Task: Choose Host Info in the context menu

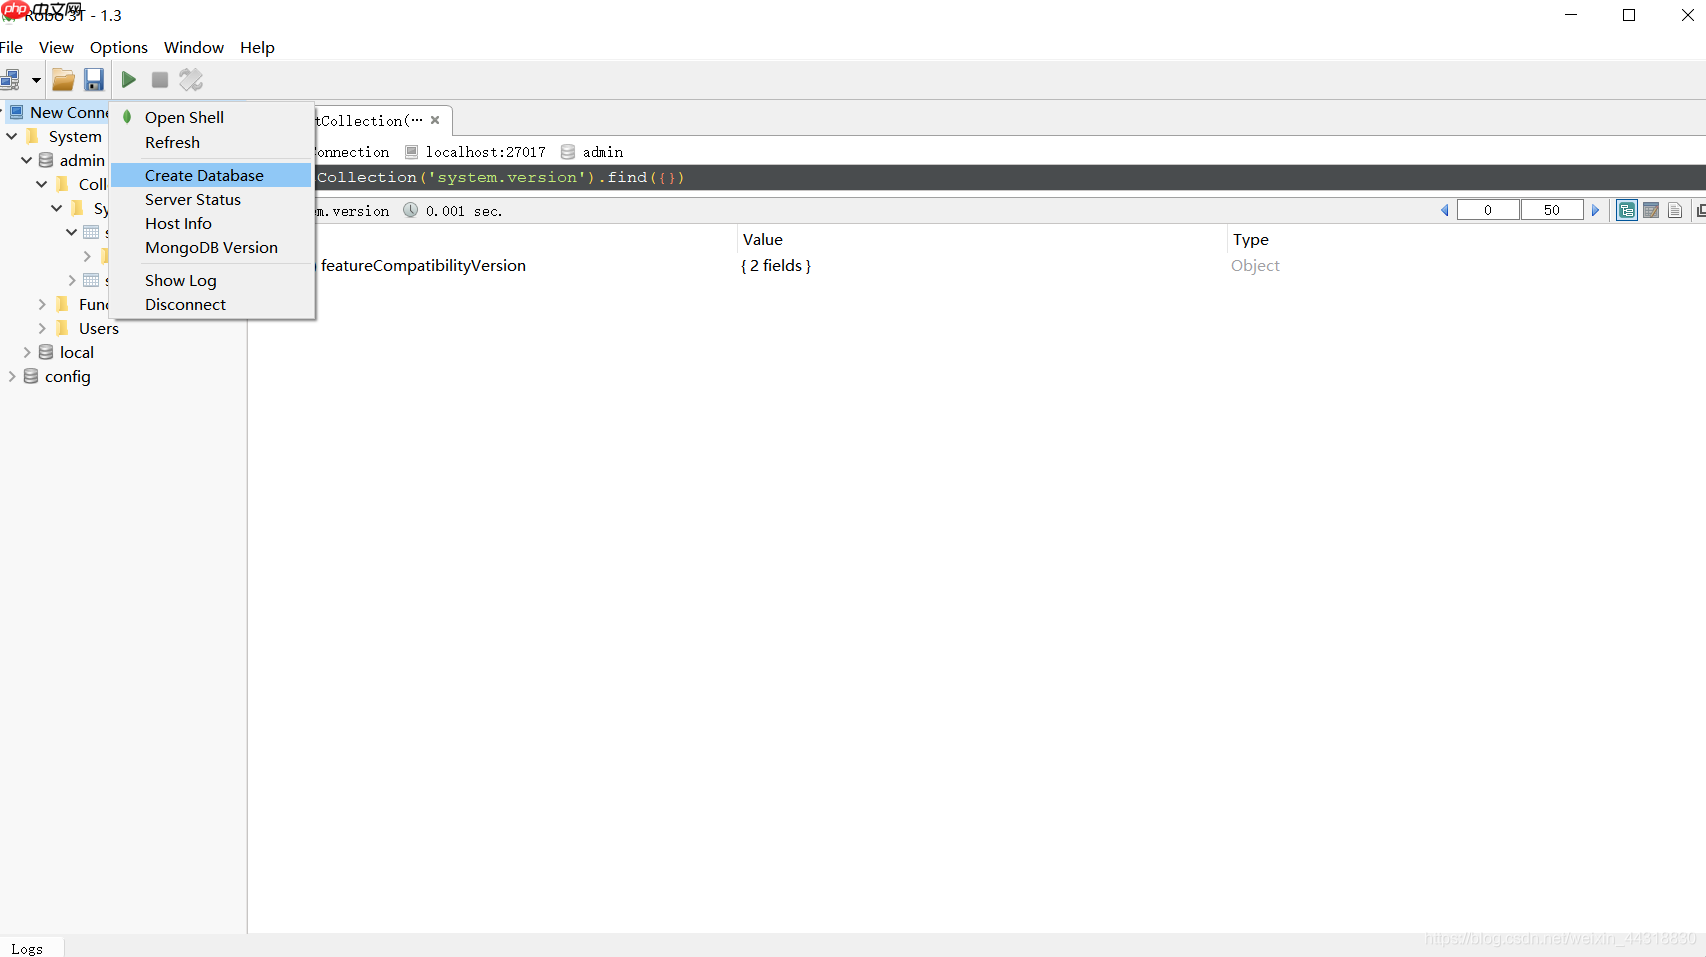Action: point(178,223)
